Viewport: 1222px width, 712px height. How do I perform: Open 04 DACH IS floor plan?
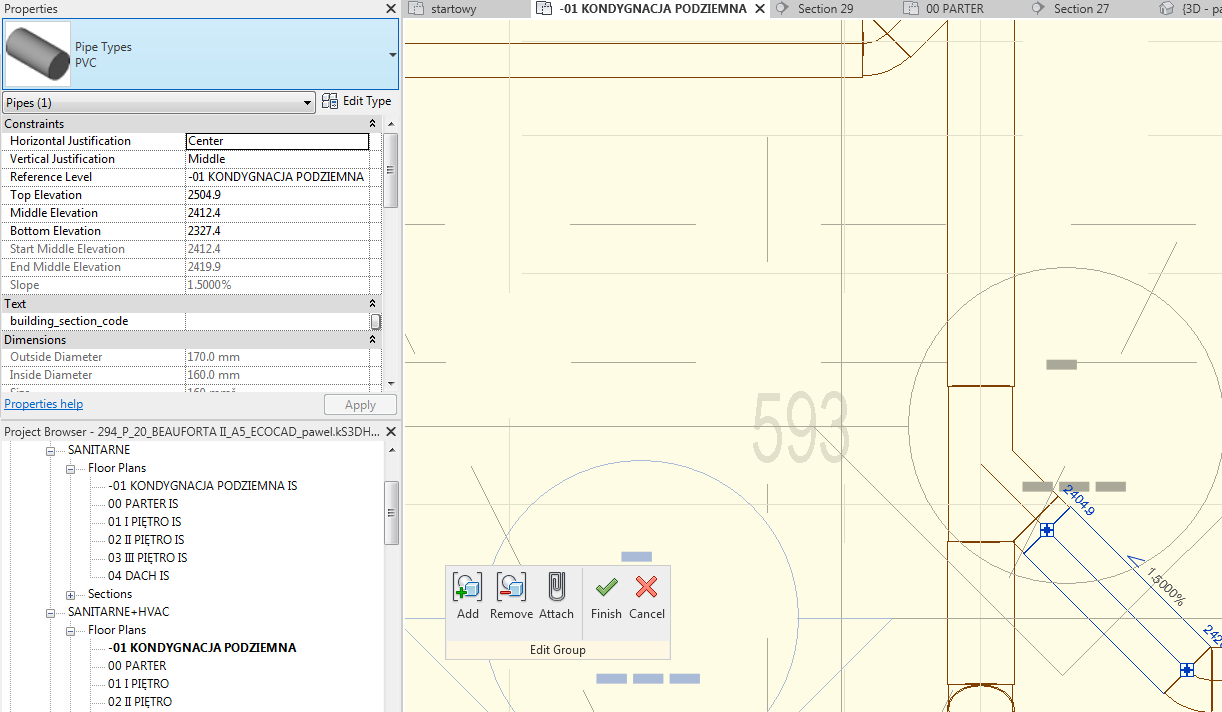pyautogui.click(x=139, y=576)
